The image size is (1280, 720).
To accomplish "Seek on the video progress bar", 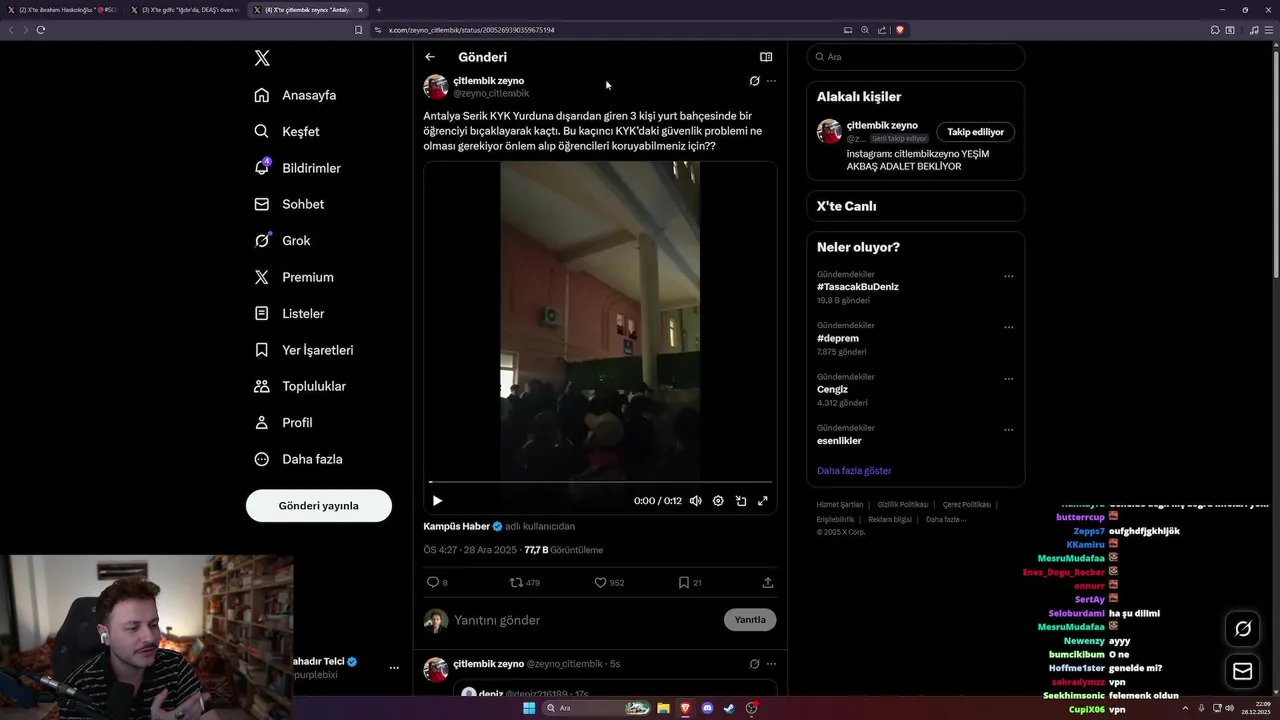I will point(600,482).
